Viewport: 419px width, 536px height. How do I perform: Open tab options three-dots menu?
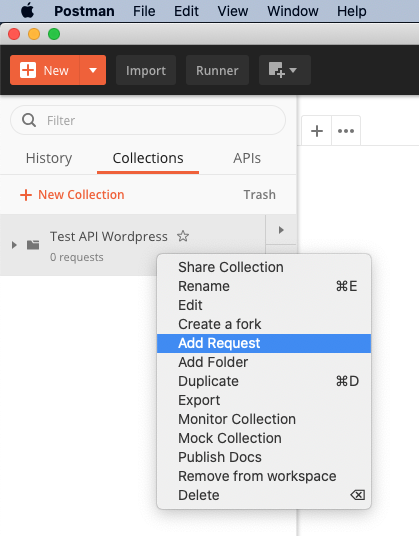(346, 131)
